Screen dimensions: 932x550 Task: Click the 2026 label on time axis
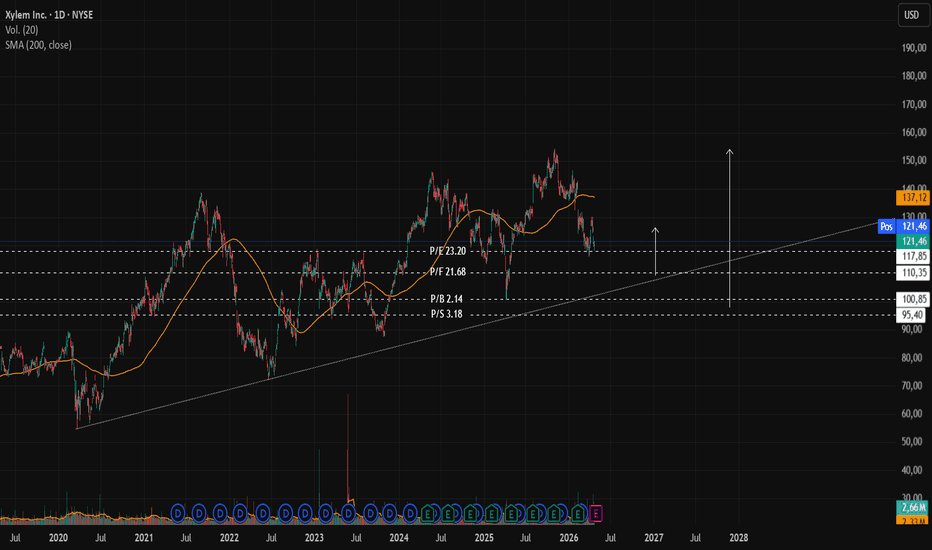(x=569, y=538)
